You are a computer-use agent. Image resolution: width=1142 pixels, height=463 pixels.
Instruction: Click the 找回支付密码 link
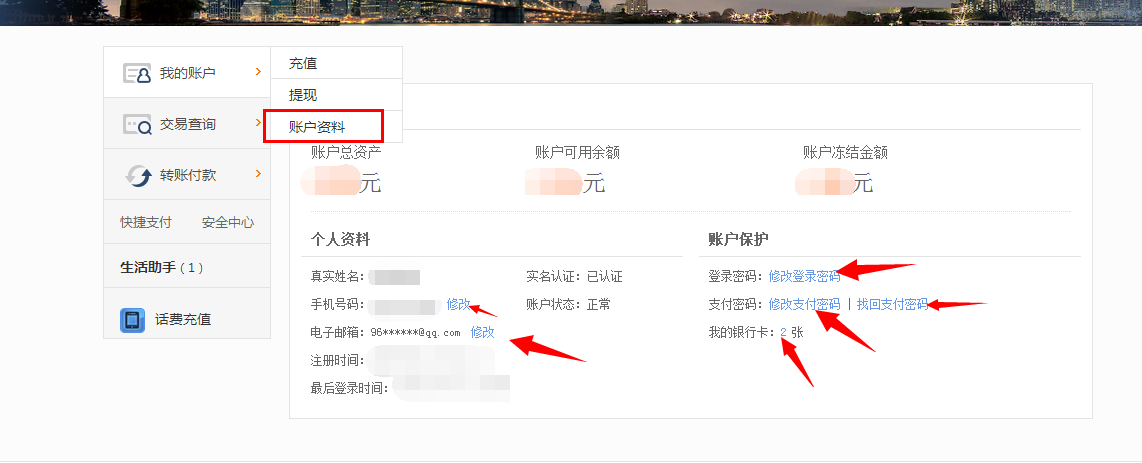tap(892, 304)
